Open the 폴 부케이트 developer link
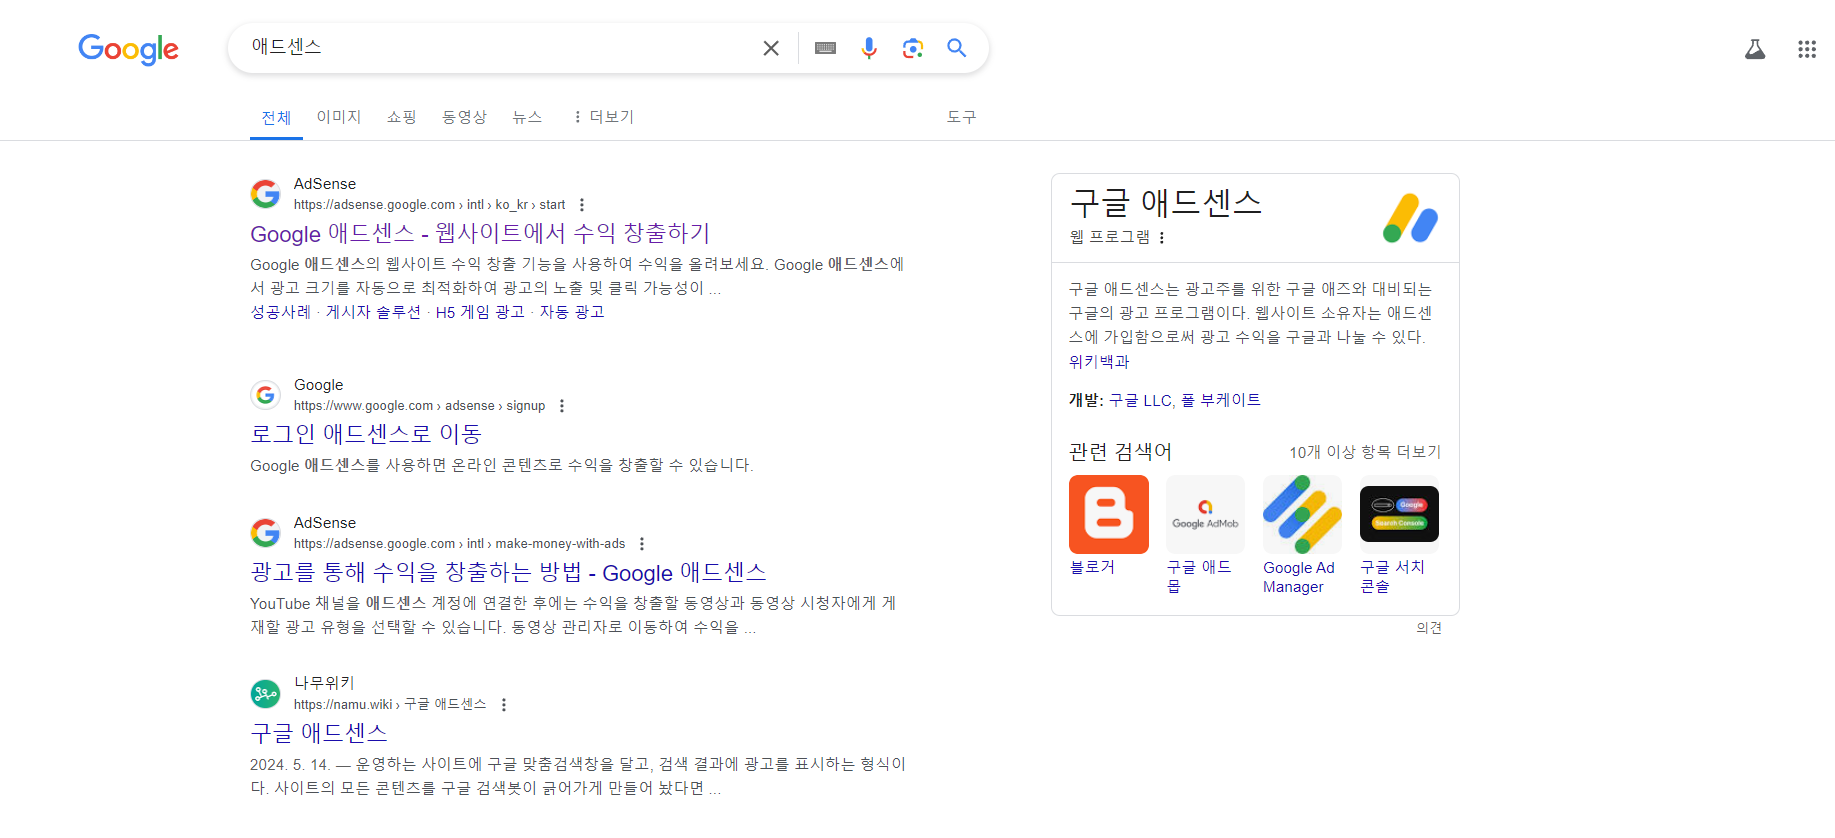Screen dimensions: 1835x838 (1221, 400)
